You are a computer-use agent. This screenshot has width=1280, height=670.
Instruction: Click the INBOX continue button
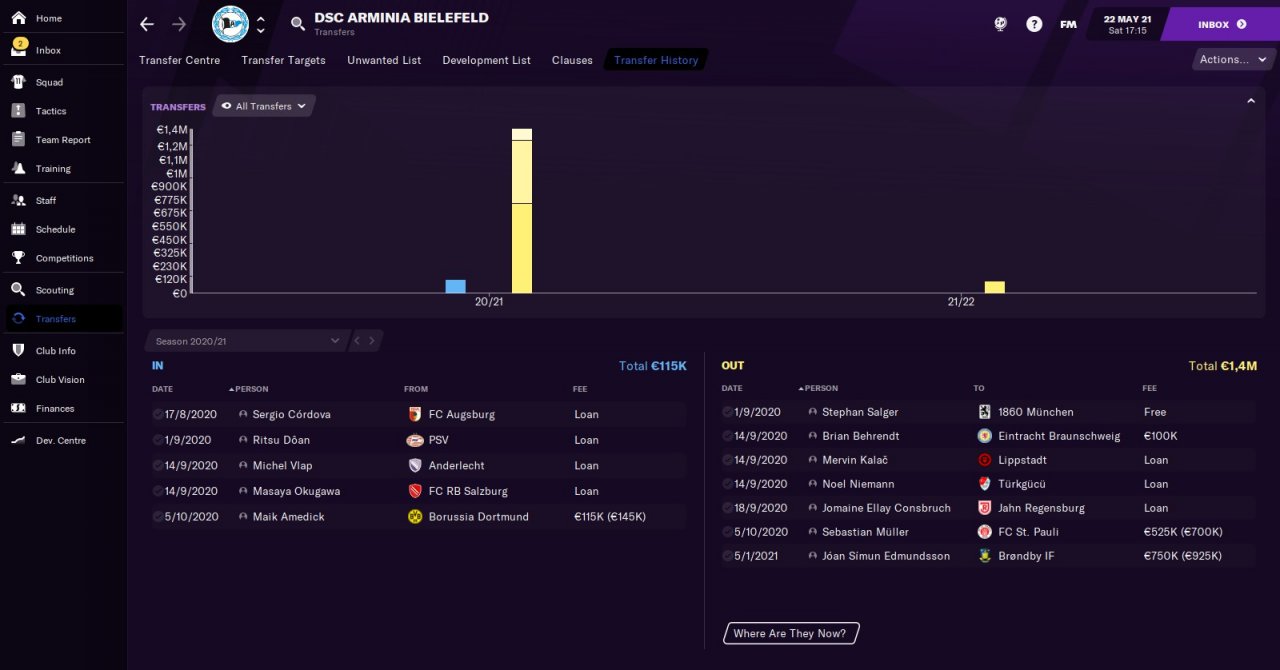click(1221, 24)
